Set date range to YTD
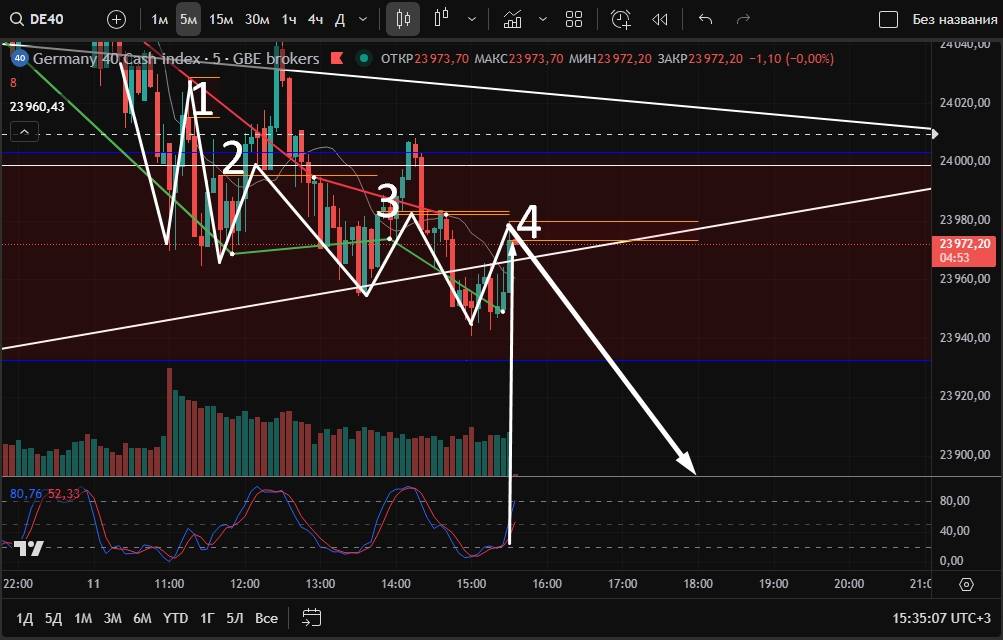1003x640 pixels. tap(176, 617)
